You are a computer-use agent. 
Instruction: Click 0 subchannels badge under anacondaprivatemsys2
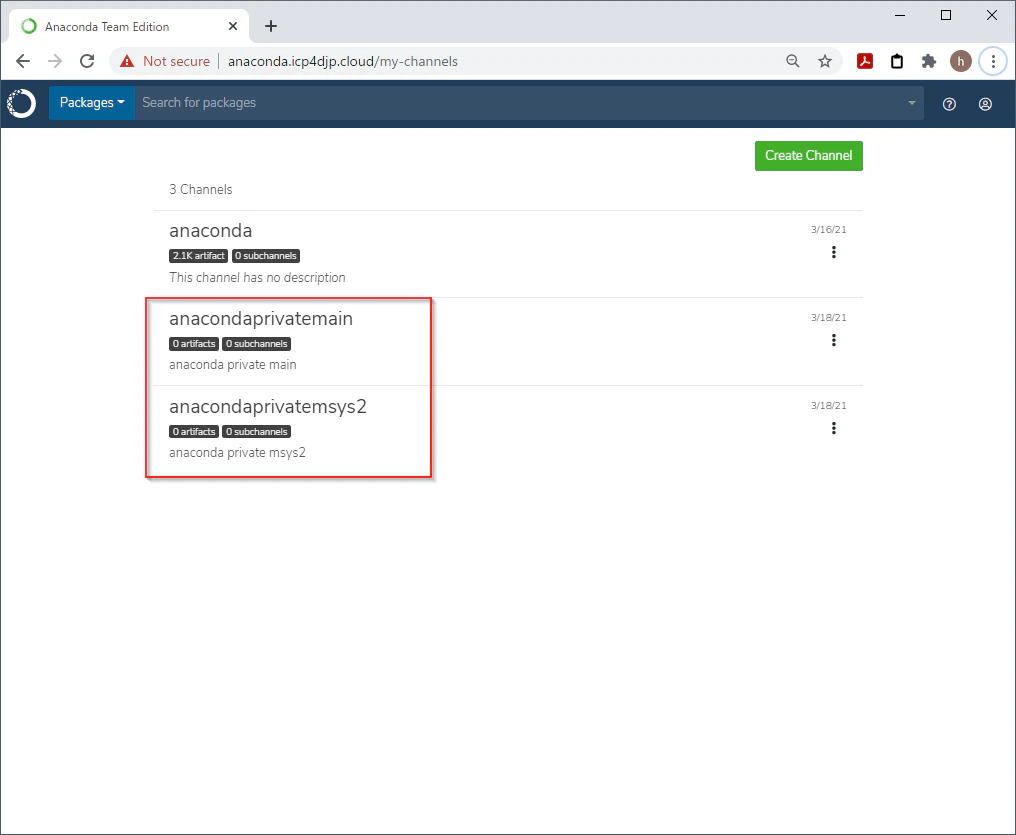point(257,432)
